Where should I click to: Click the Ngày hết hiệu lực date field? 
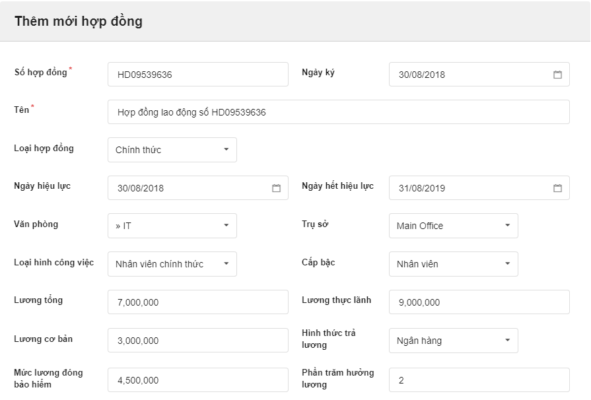tap(479, 188)
